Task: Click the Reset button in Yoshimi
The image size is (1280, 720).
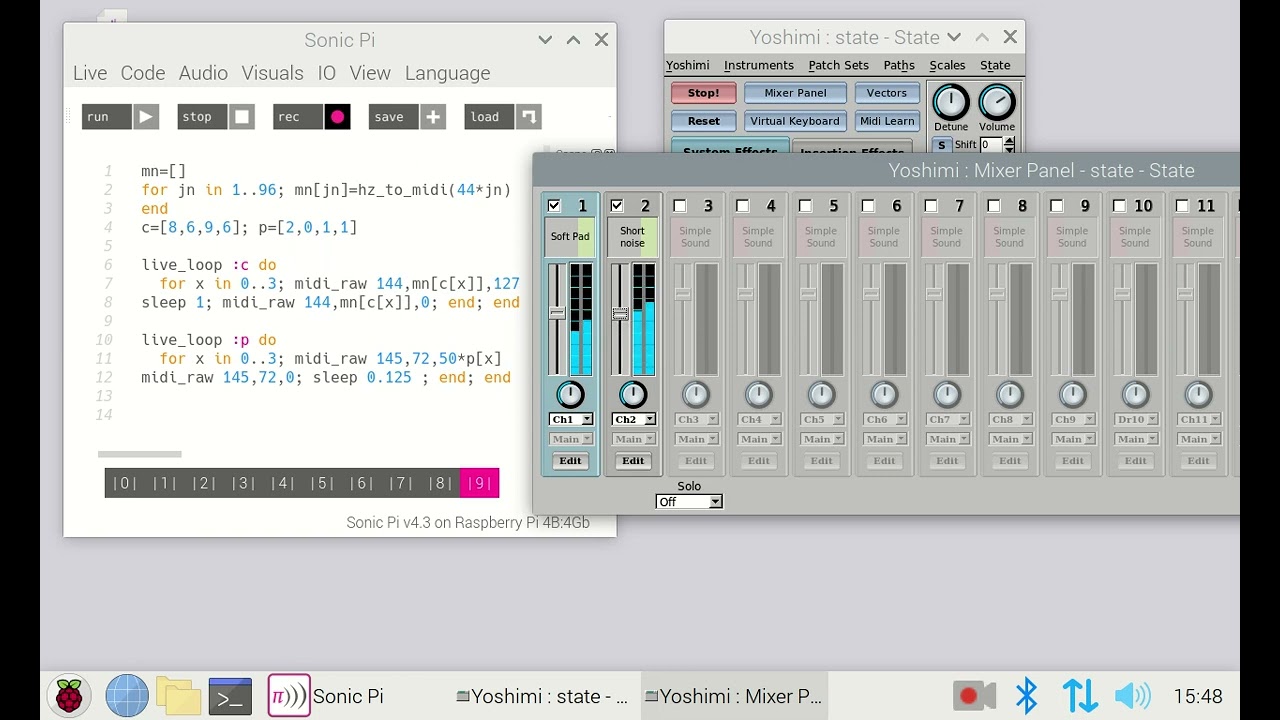Action: point(703,121)
